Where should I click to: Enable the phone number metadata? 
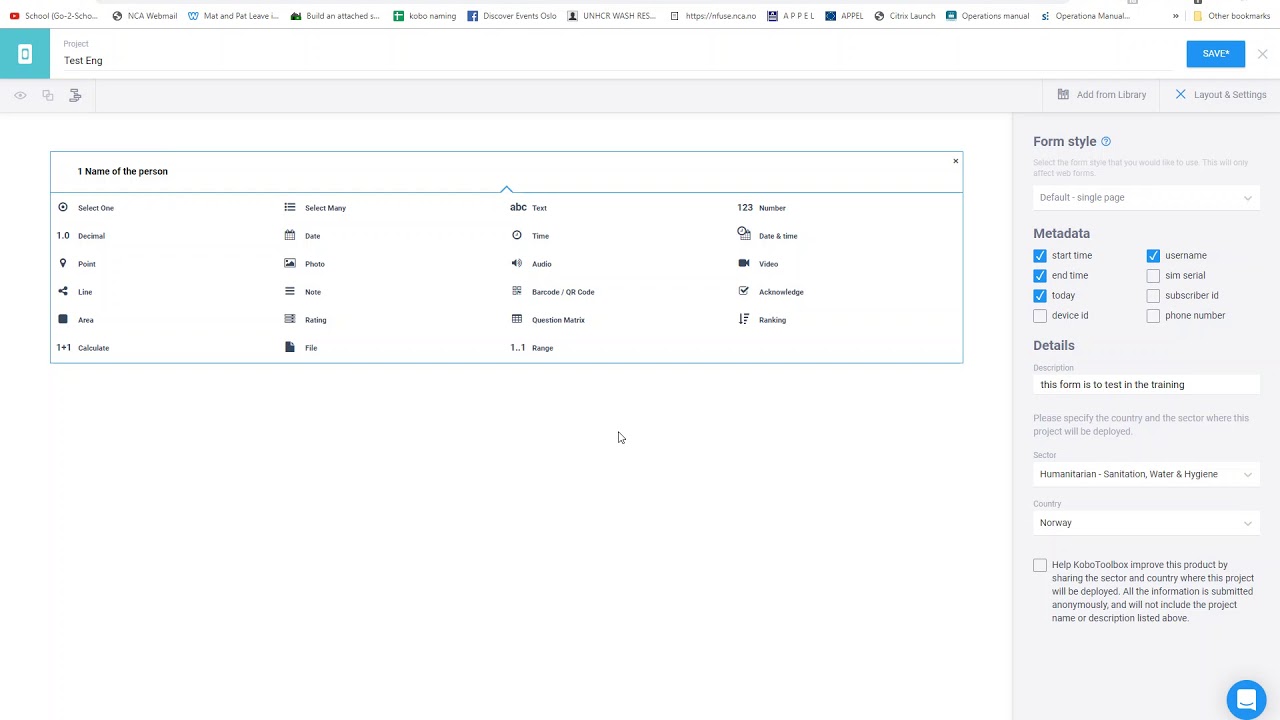pos(1153,316)
